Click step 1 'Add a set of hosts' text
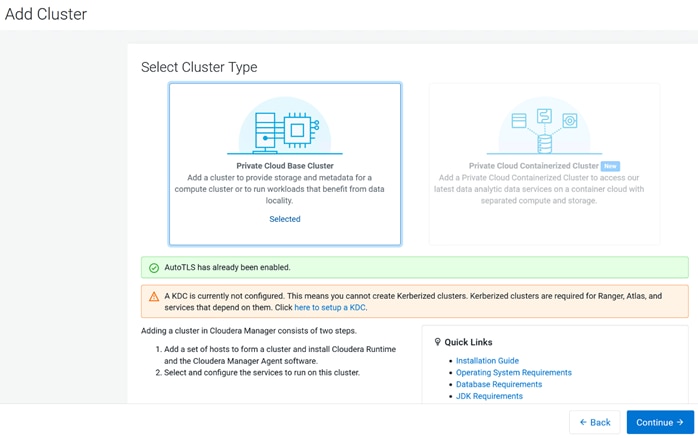Screen dimensions: 698x438 tap(280, 355)
